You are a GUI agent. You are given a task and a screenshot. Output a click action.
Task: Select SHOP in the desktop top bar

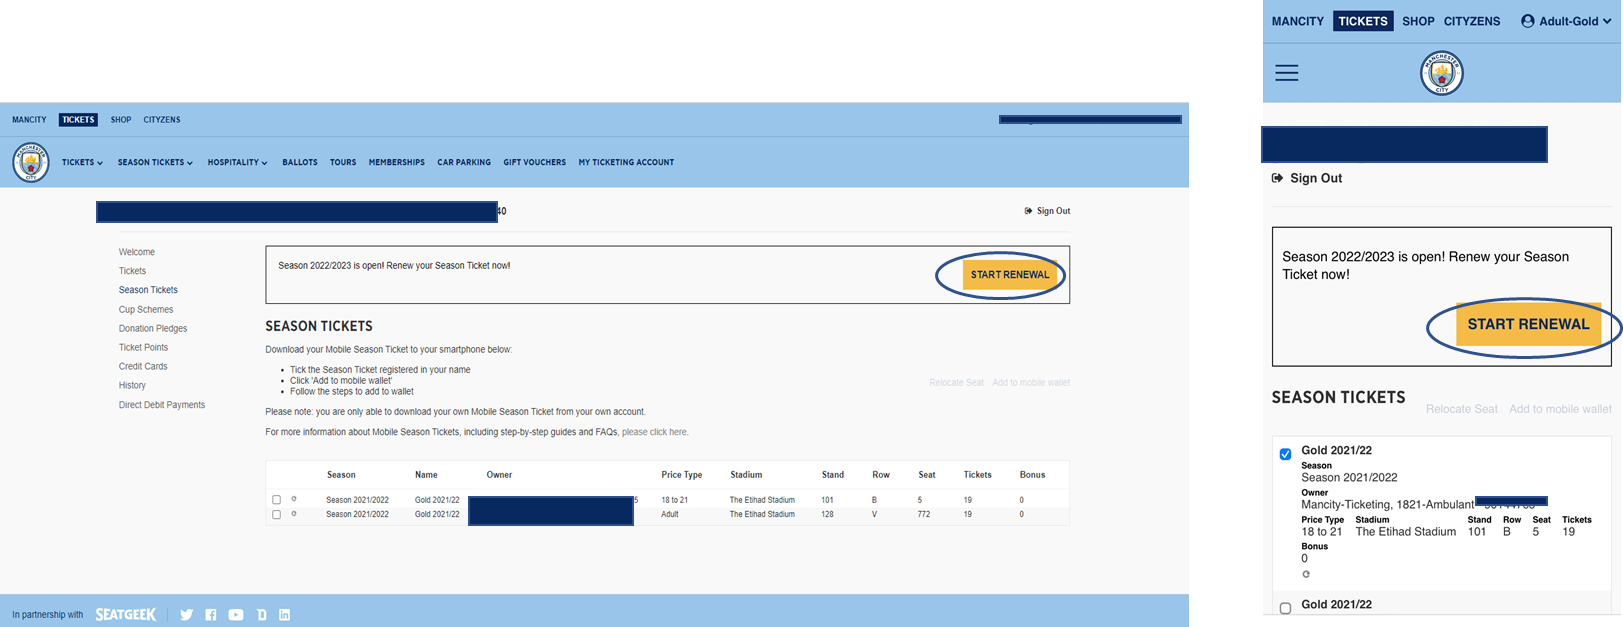(121, 120)
